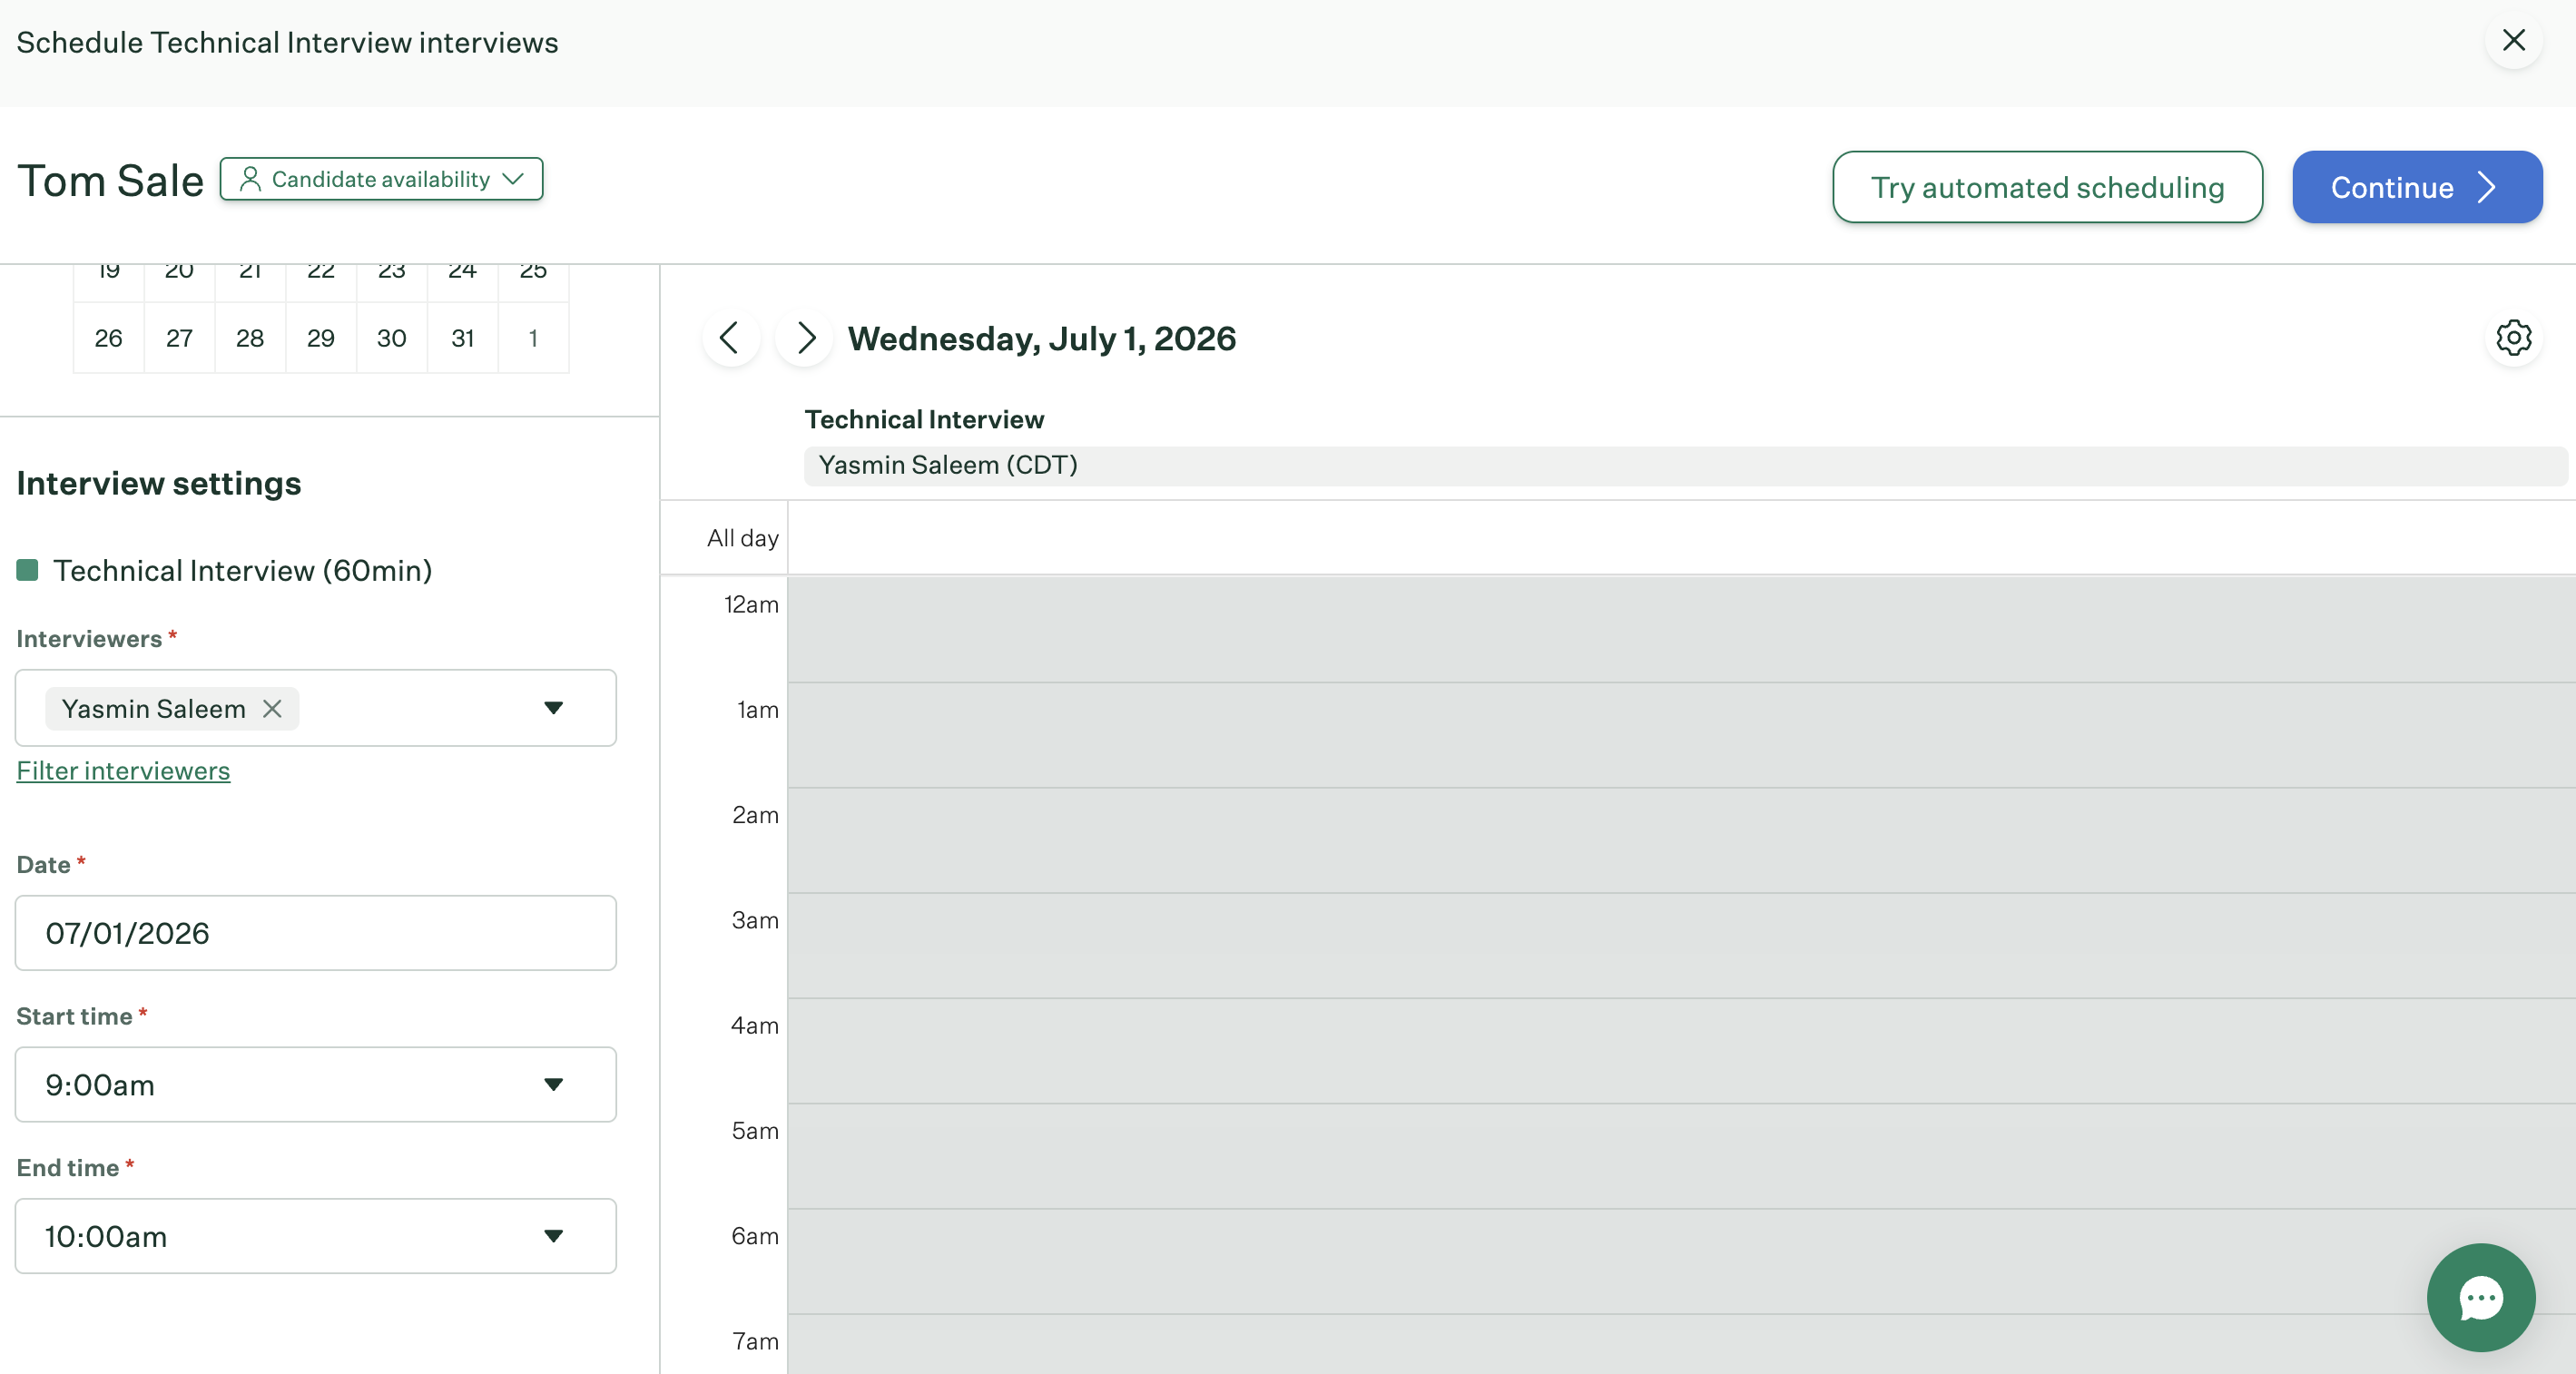Viewport: 2576px width, 1374px height.
Task: Click the Interview settings heading
Action: (x=159, y=484)
